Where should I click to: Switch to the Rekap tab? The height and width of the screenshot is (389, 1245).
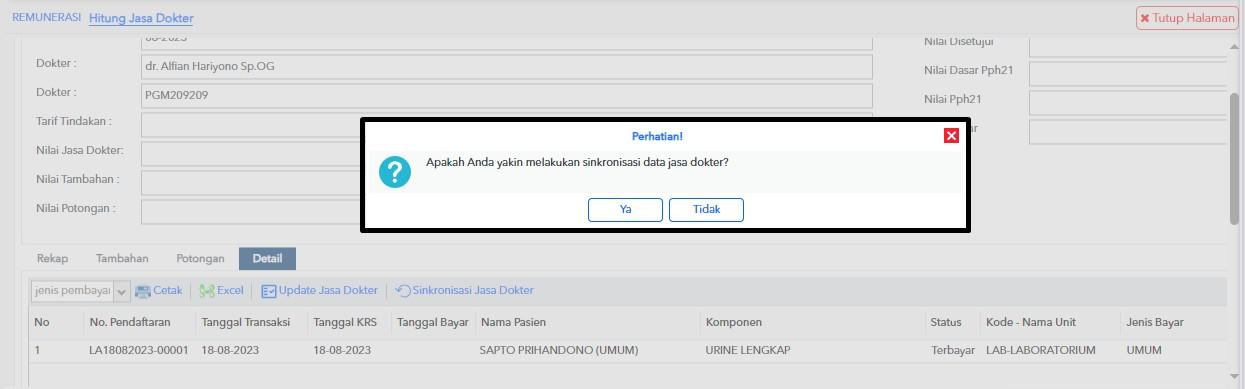[x=52, y=258]
